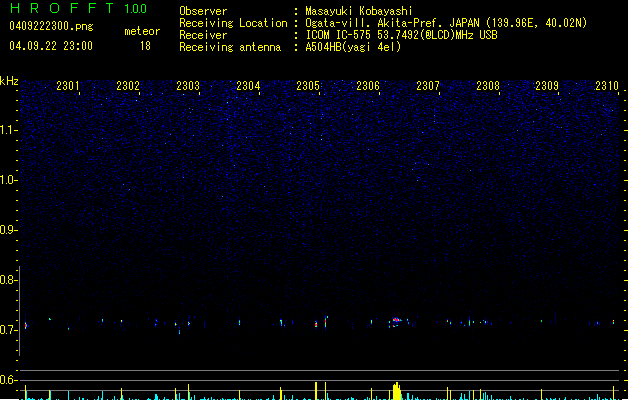Screen dimensions: 629x400
Task: Click the 2306 time marker
Action: coord(368,86)
